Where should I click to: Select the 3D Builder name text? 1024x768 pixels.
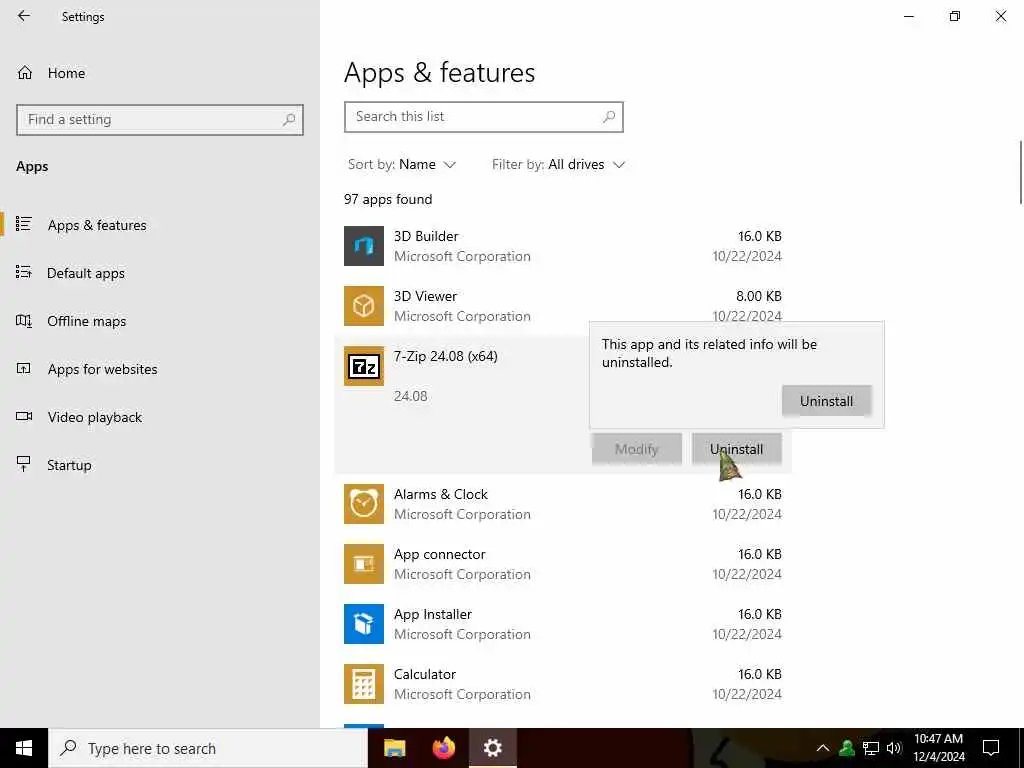(426, 236)
